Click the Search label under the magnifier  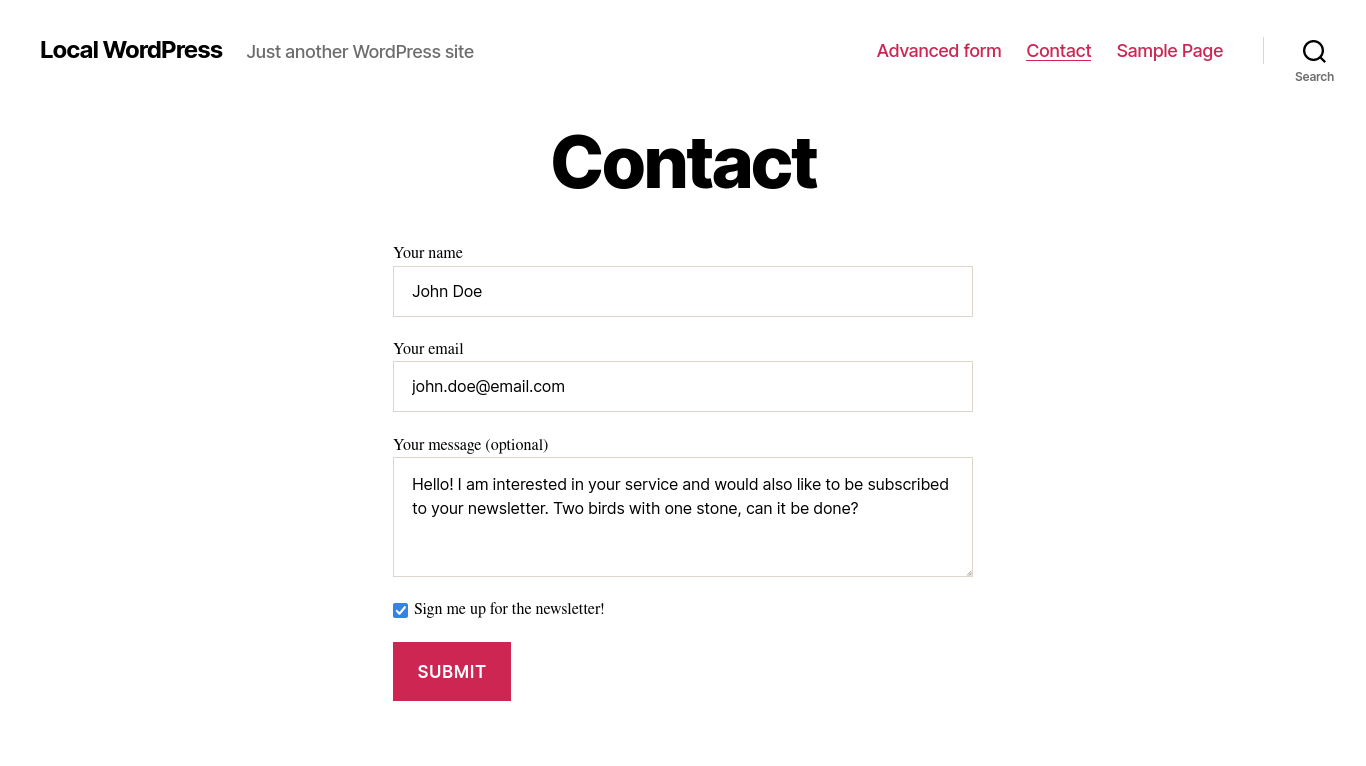point(1314,77)
